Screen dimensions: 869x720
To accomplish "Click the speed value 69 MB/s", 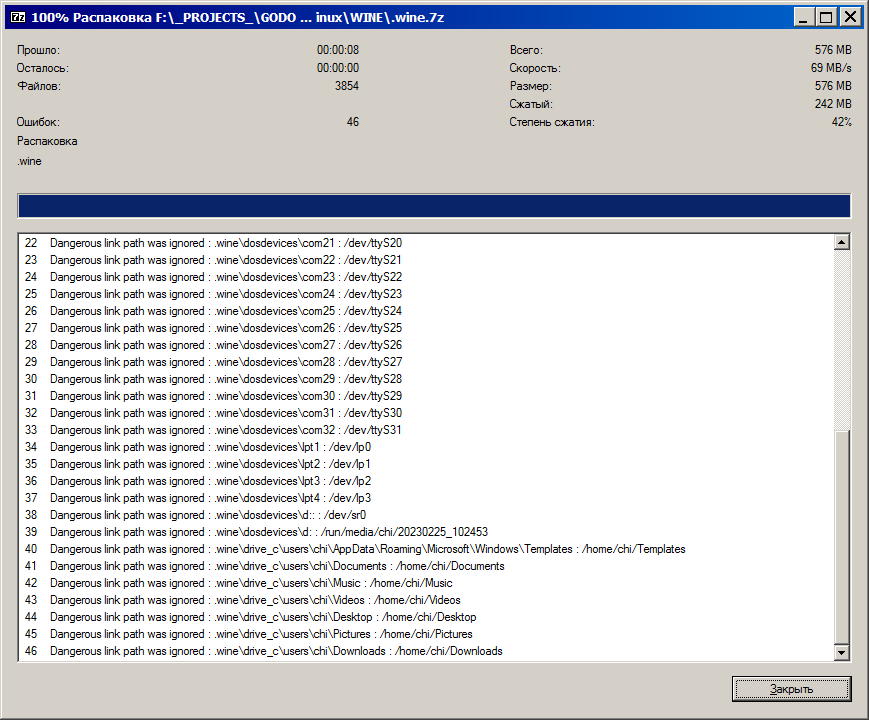I will (831, 68).
